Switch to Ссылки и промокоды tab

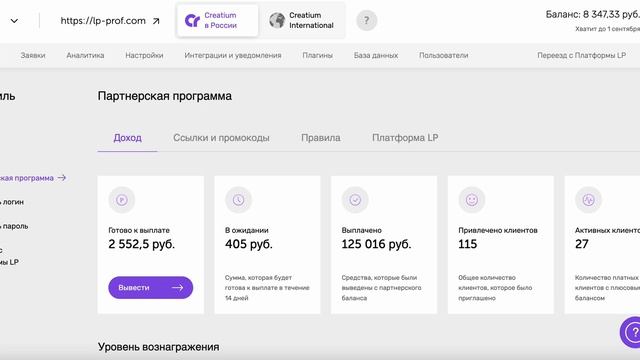[221, 138]
